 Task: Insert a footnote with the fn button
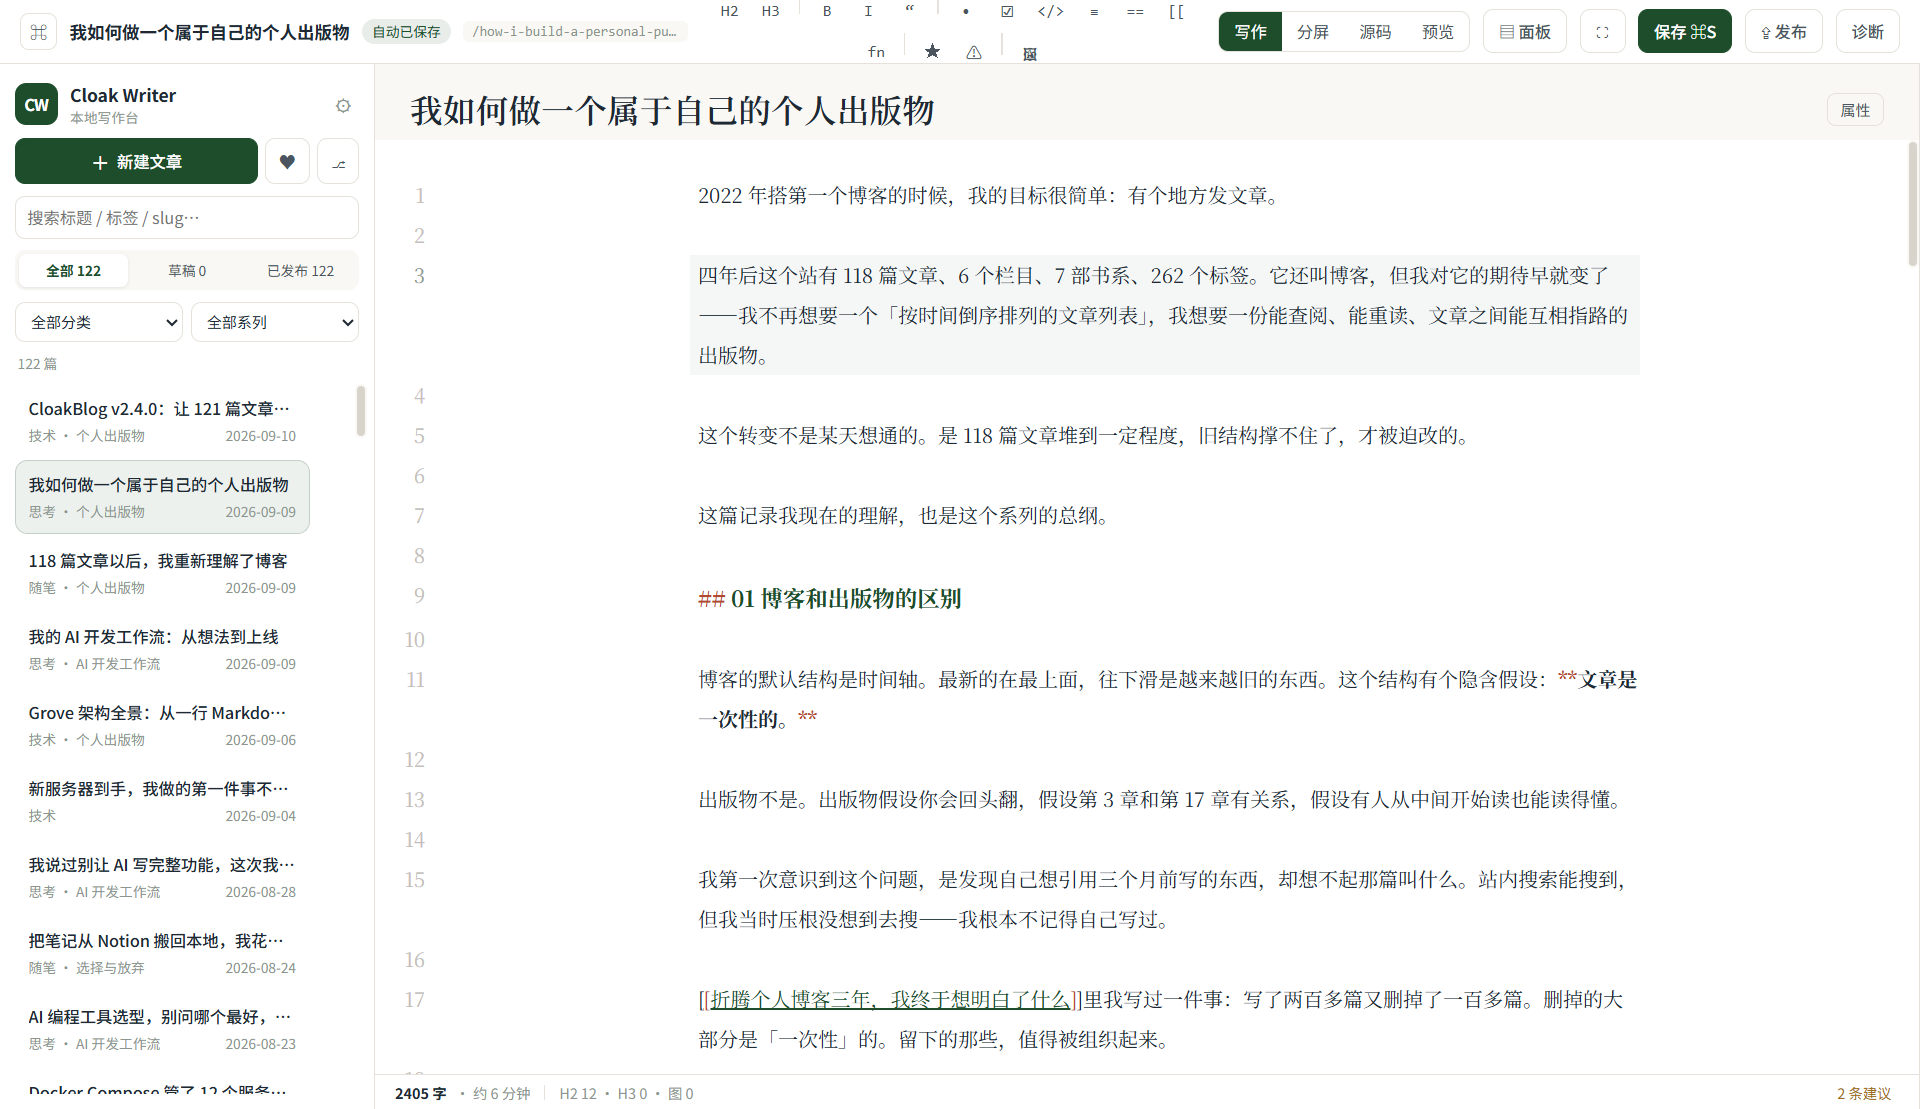[x=876, y=51]
